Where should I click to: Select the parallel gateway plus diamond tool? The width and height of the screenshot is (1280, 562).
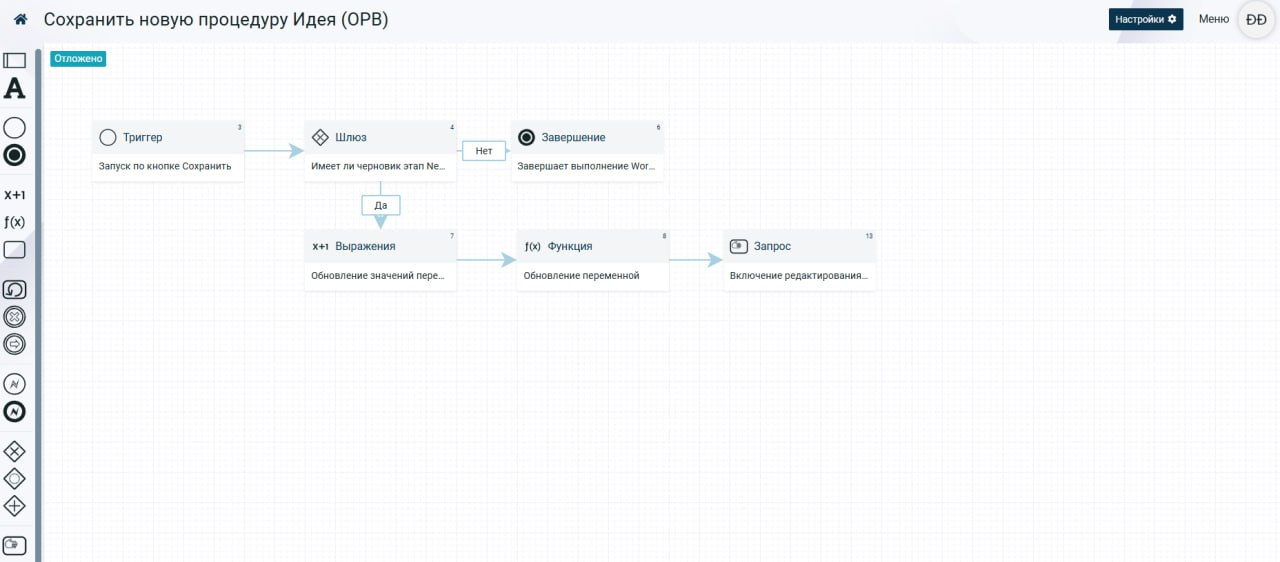click(x=15, y=505)
